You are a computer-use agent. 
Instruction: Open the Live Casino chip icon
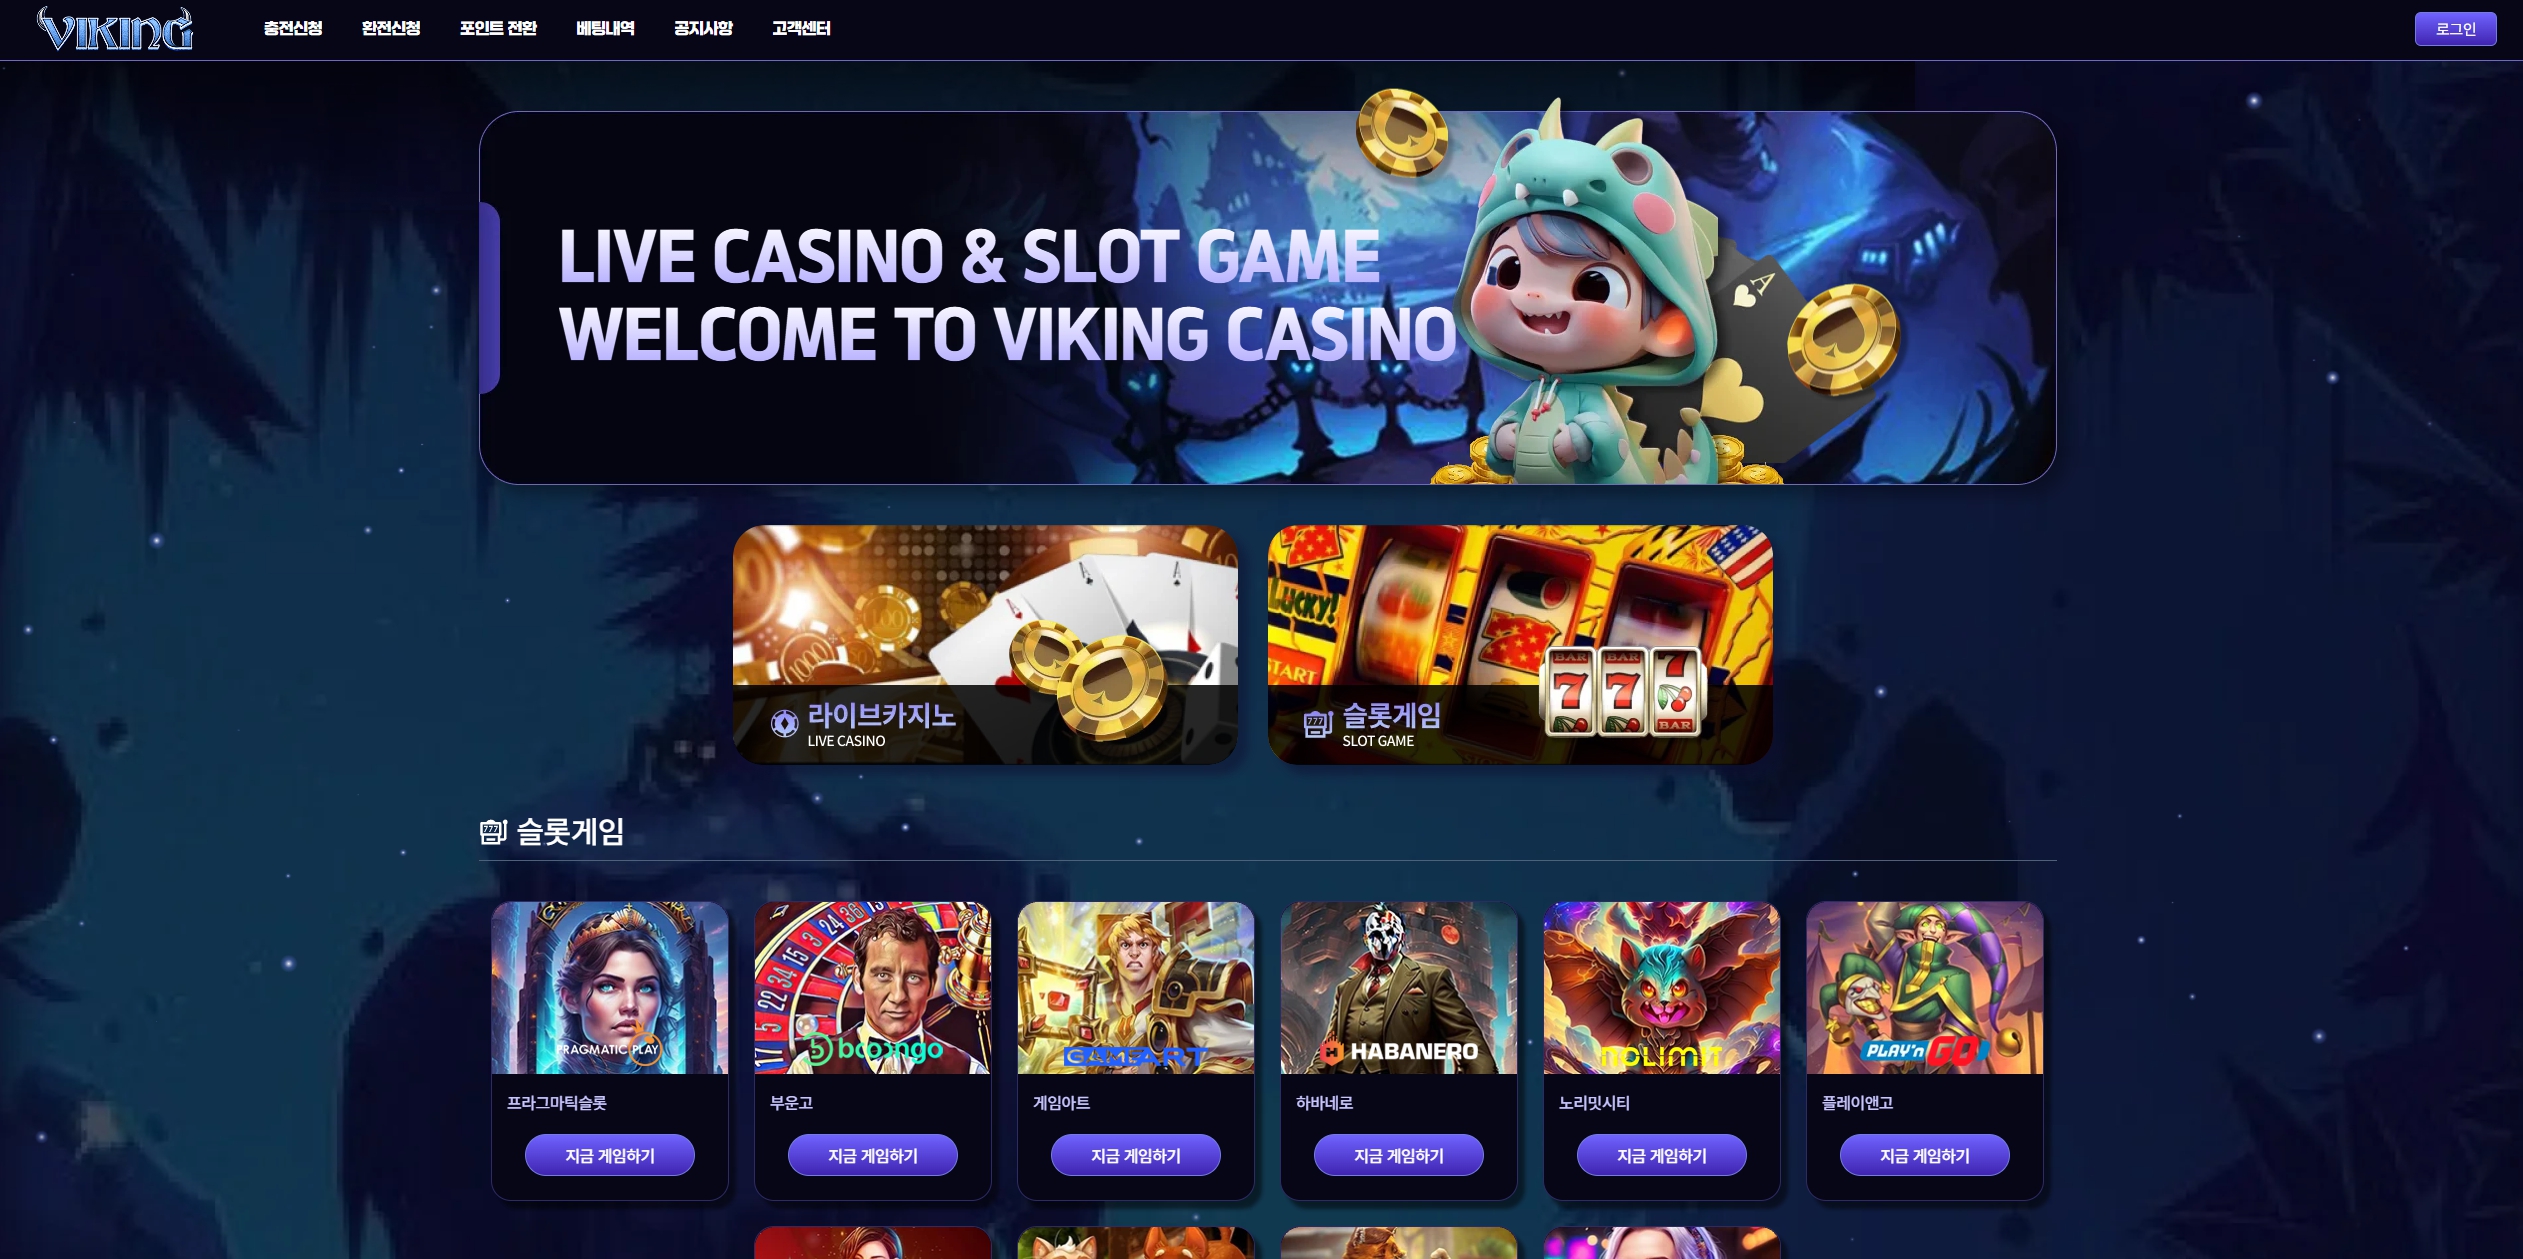(x=784, y=722)
